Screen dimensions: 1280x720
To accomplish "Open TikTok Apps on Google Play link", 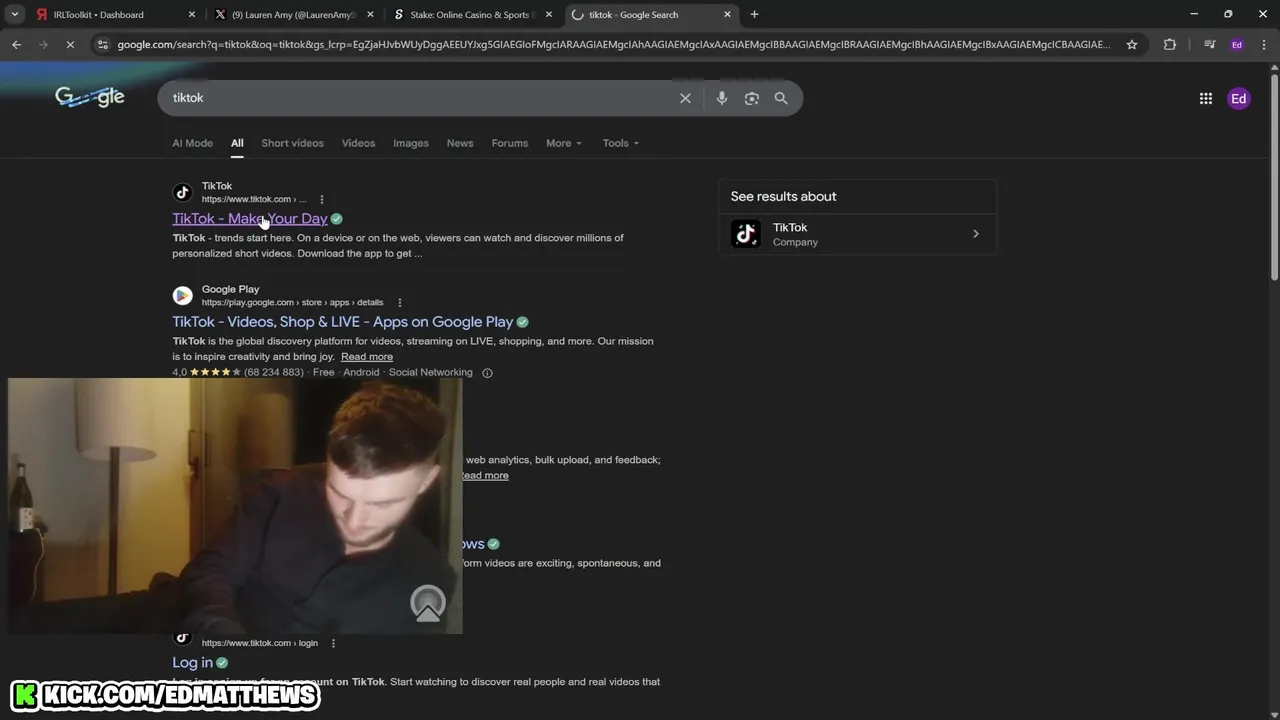I will [342, 322].
